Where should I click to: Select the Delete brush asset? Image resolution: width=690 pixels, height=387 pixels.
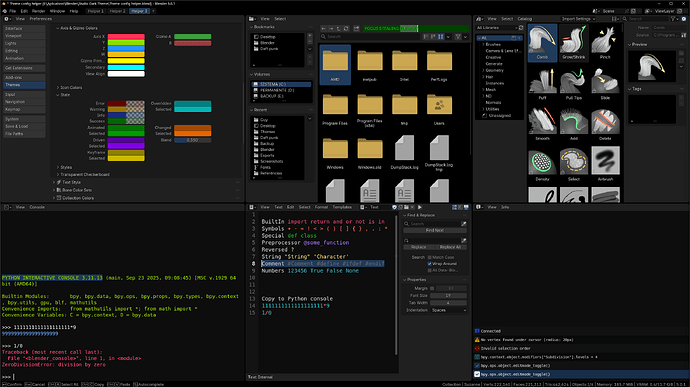click(x=605, y=124)
